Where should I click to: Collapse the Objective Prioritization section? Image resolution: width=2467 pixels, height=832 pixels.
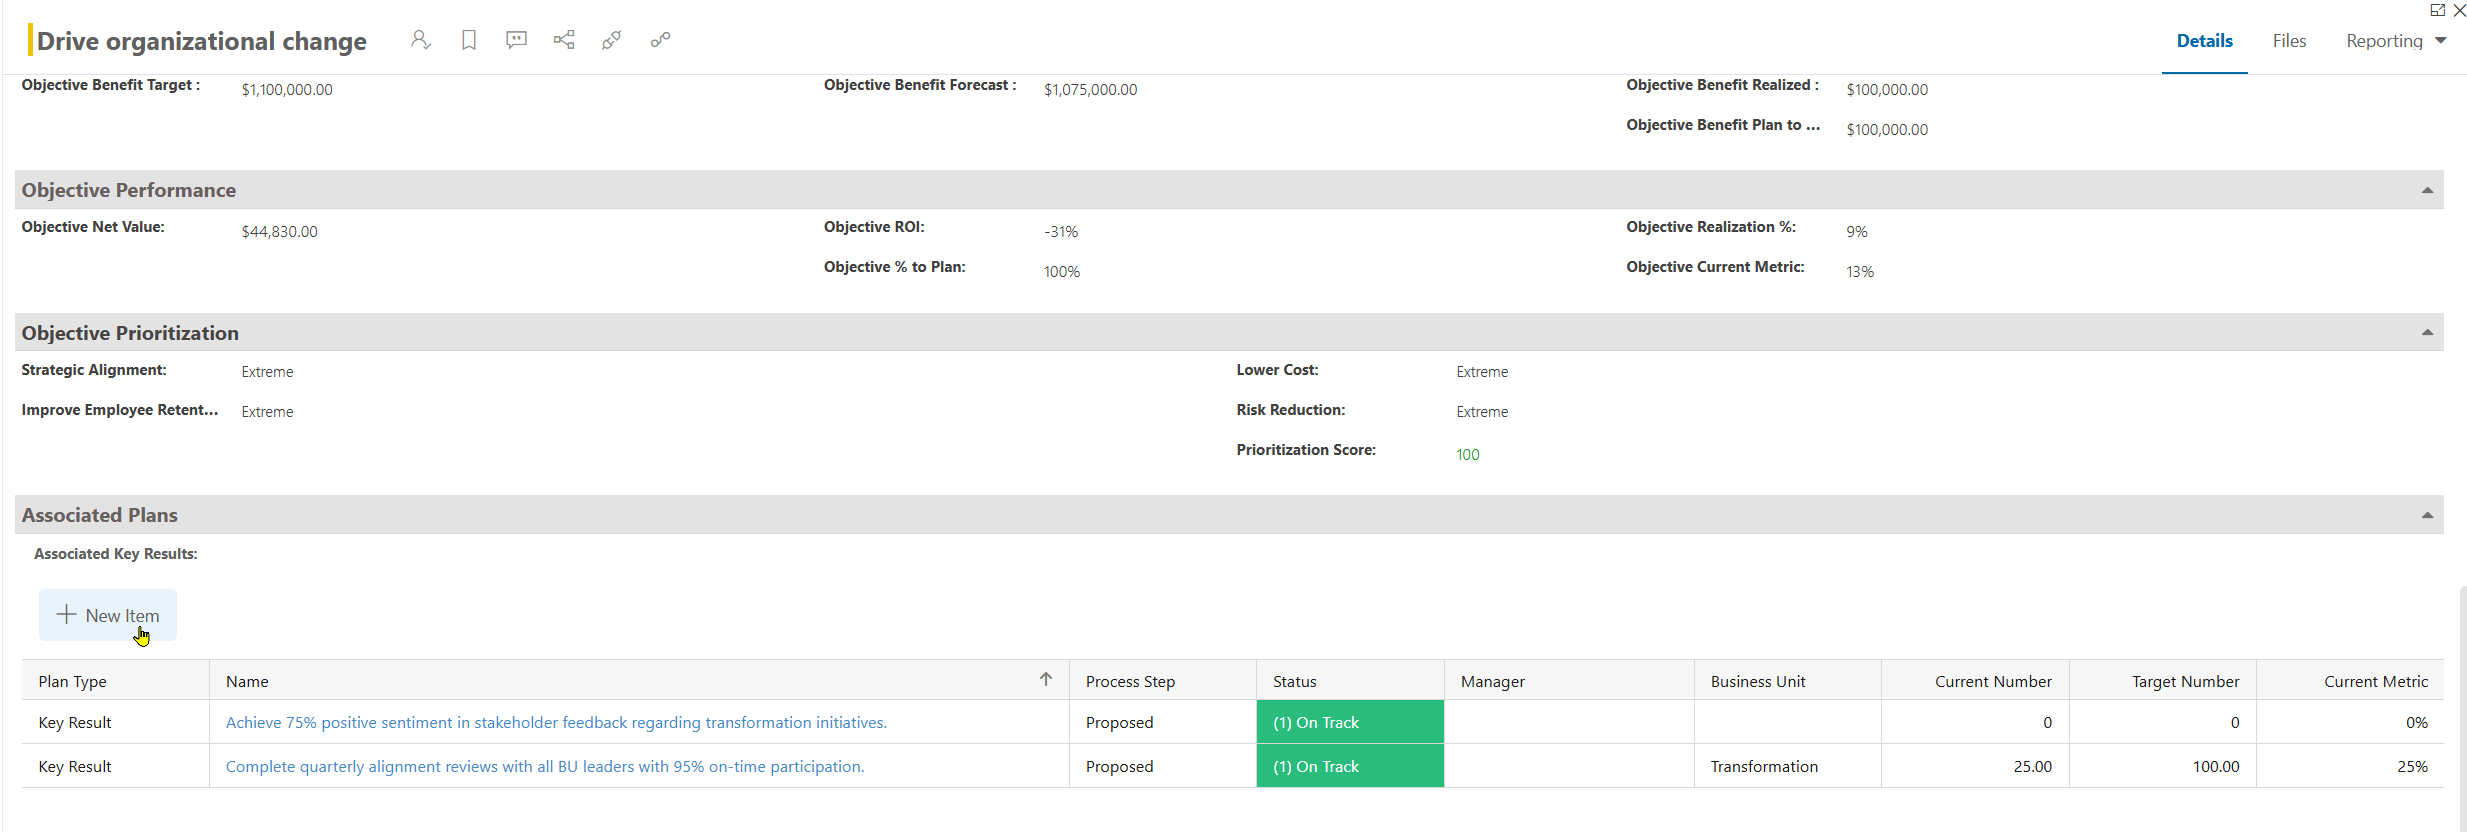coord(2427,332)
